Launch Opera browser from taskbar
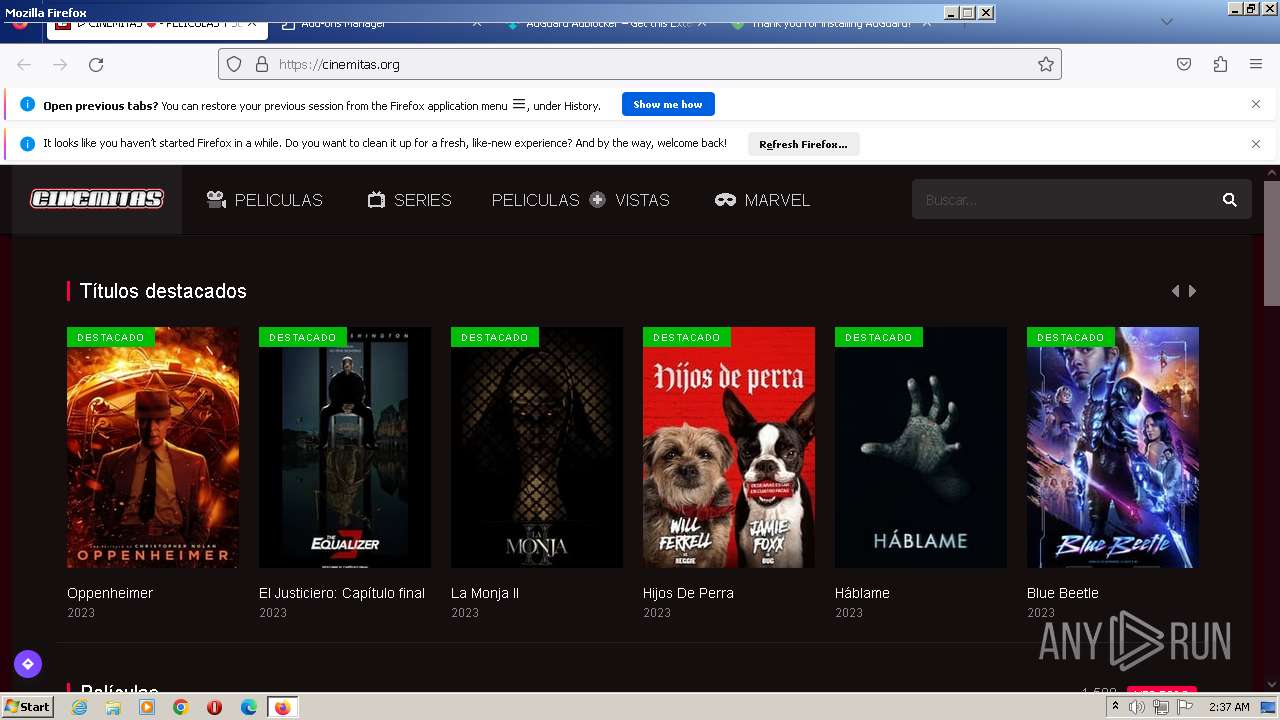1280x720 pixels. (x=214, y=707)
